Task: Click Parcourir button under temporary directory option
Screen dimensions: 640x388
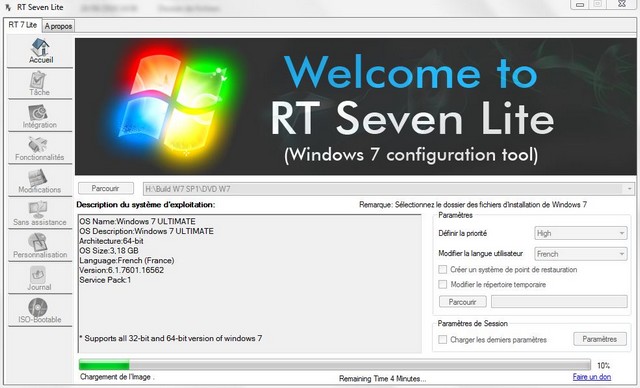Action: [462, 302]
